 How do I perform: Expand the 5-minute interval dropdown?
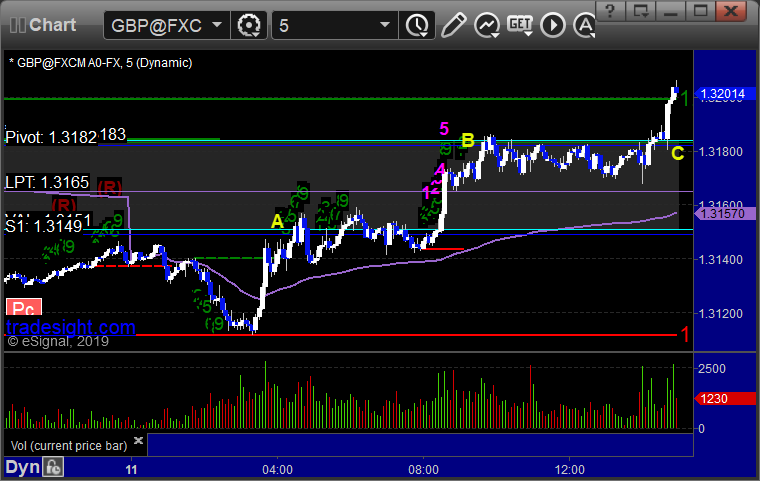click(385, 25)
